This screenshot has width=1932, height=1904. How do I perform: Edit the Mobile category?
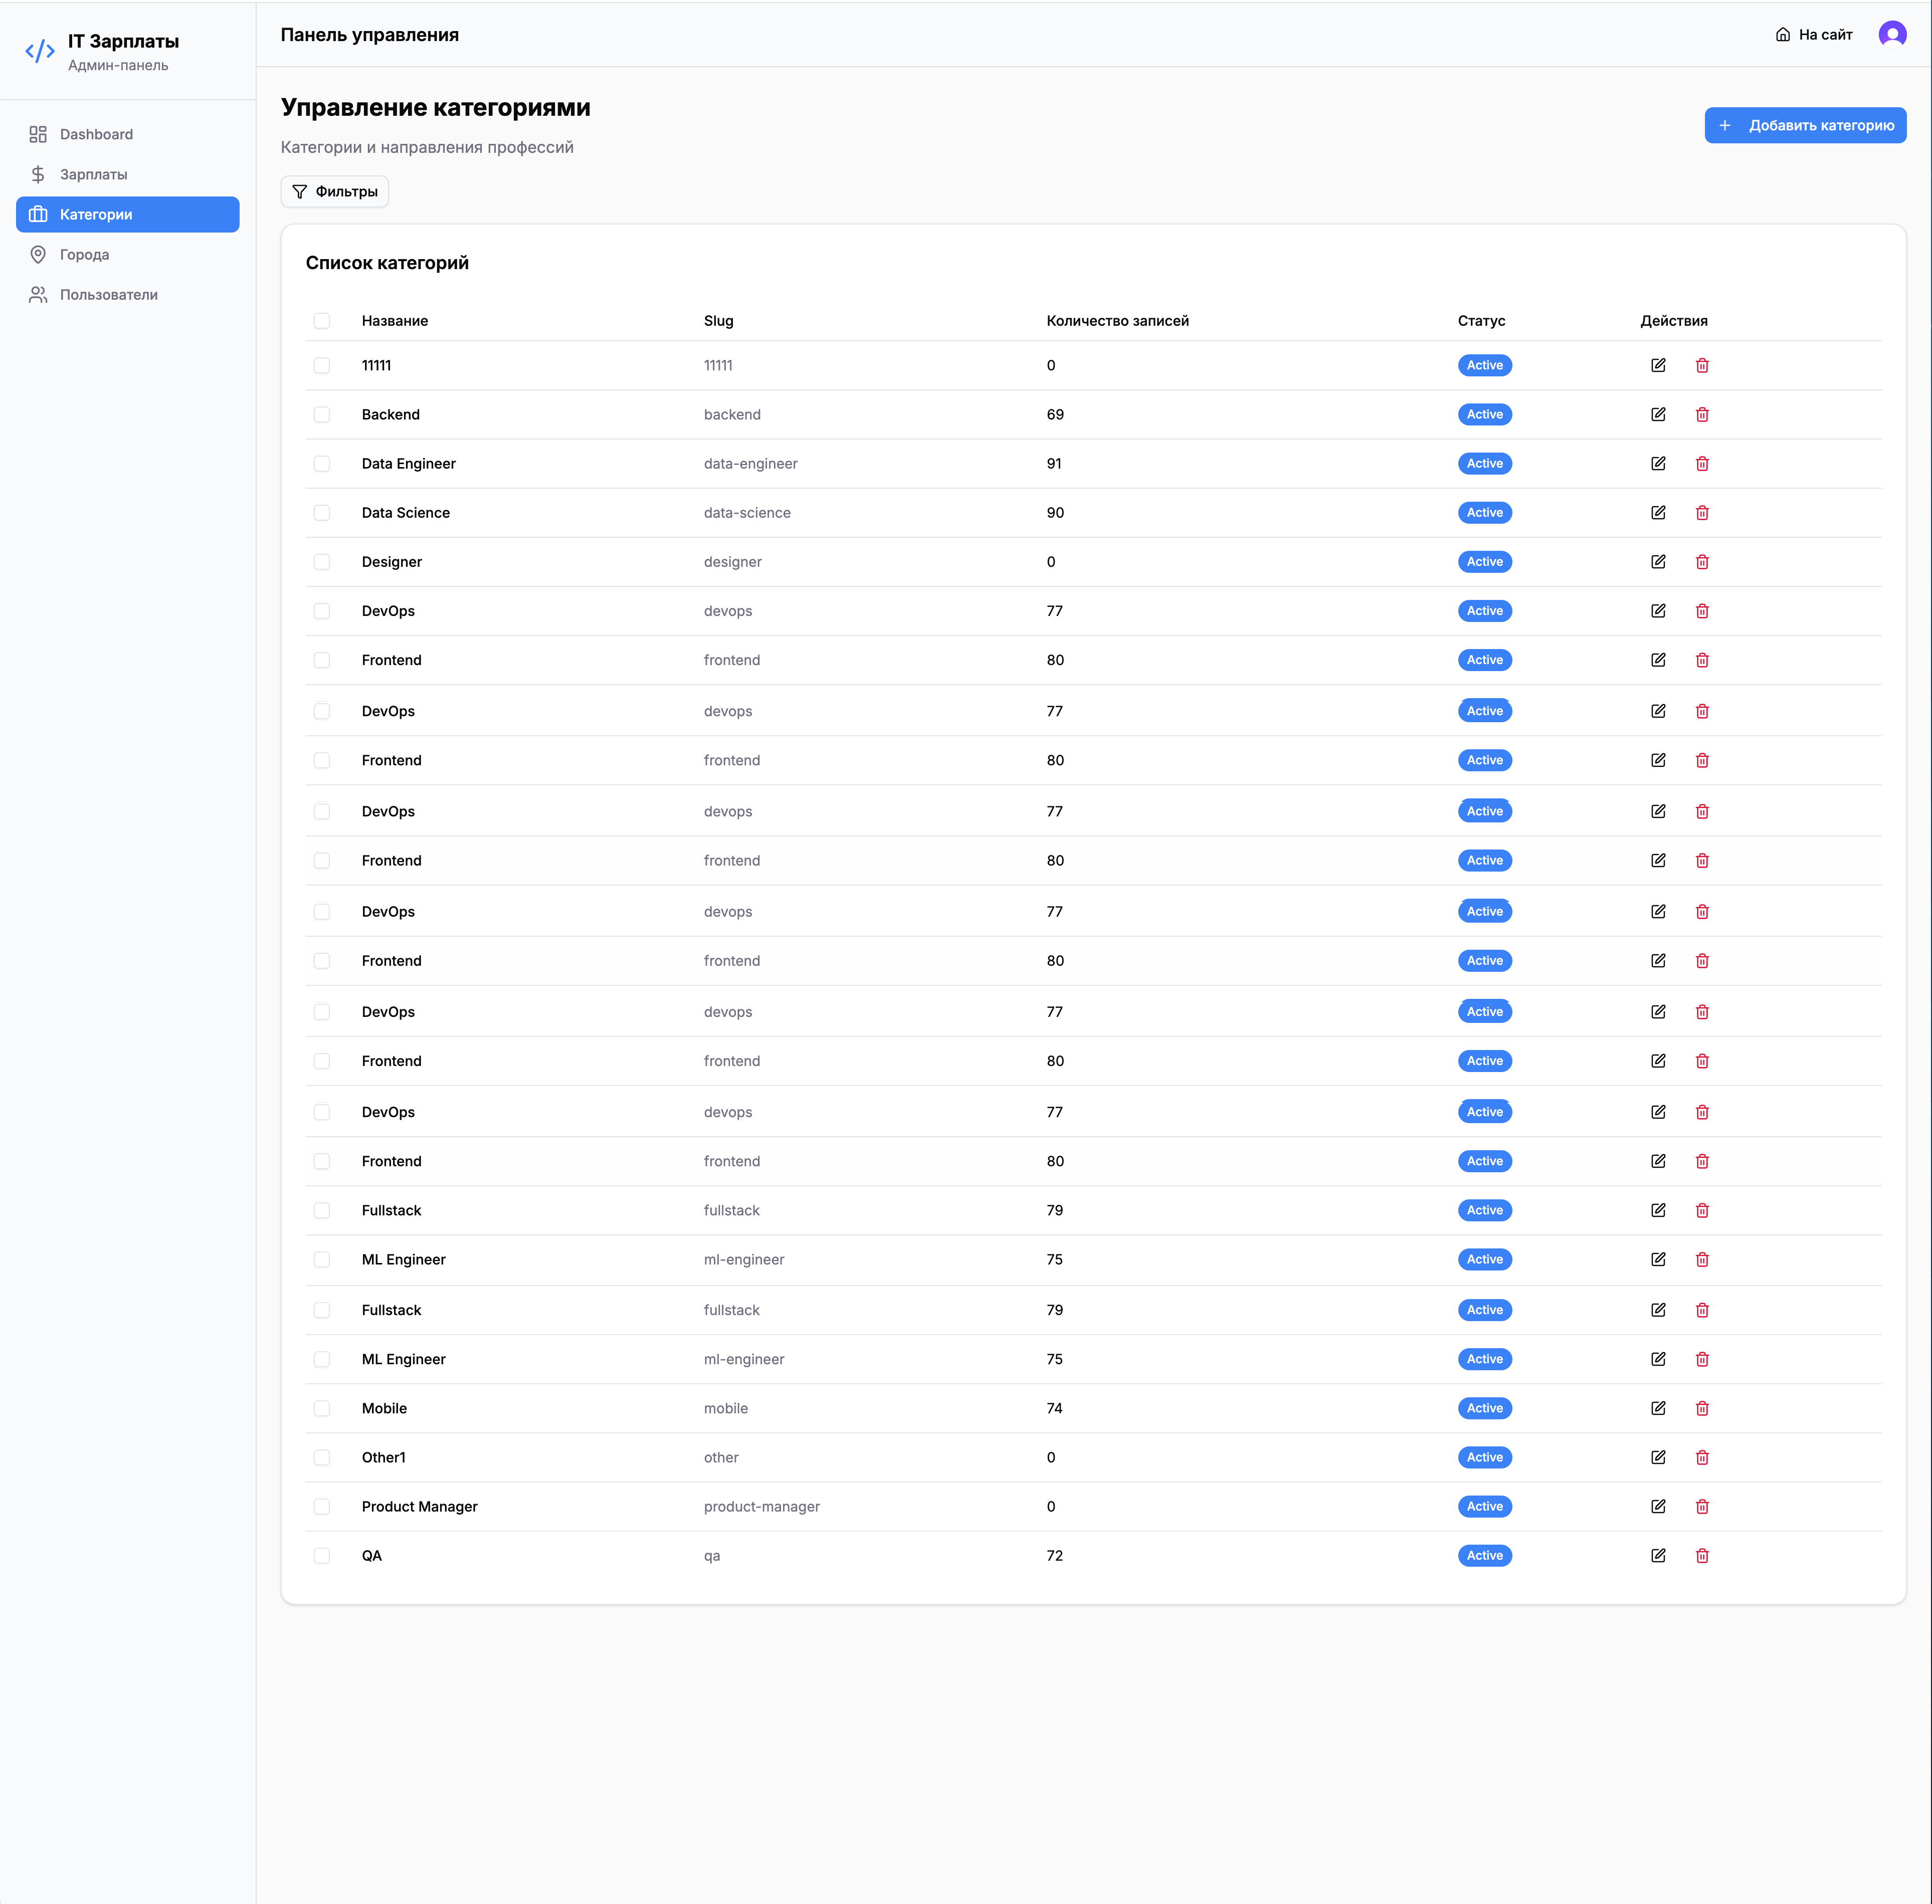coord(1657,1408)
